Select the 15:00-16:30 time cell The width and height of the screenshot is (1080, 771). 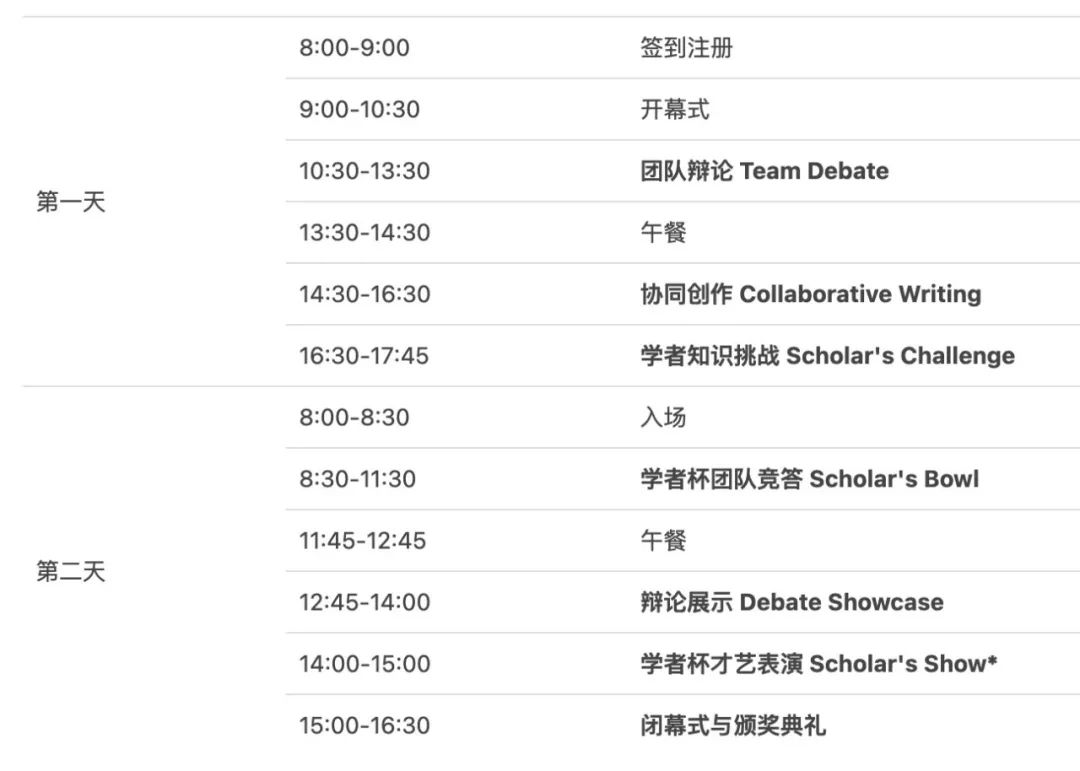click(364, 725)
